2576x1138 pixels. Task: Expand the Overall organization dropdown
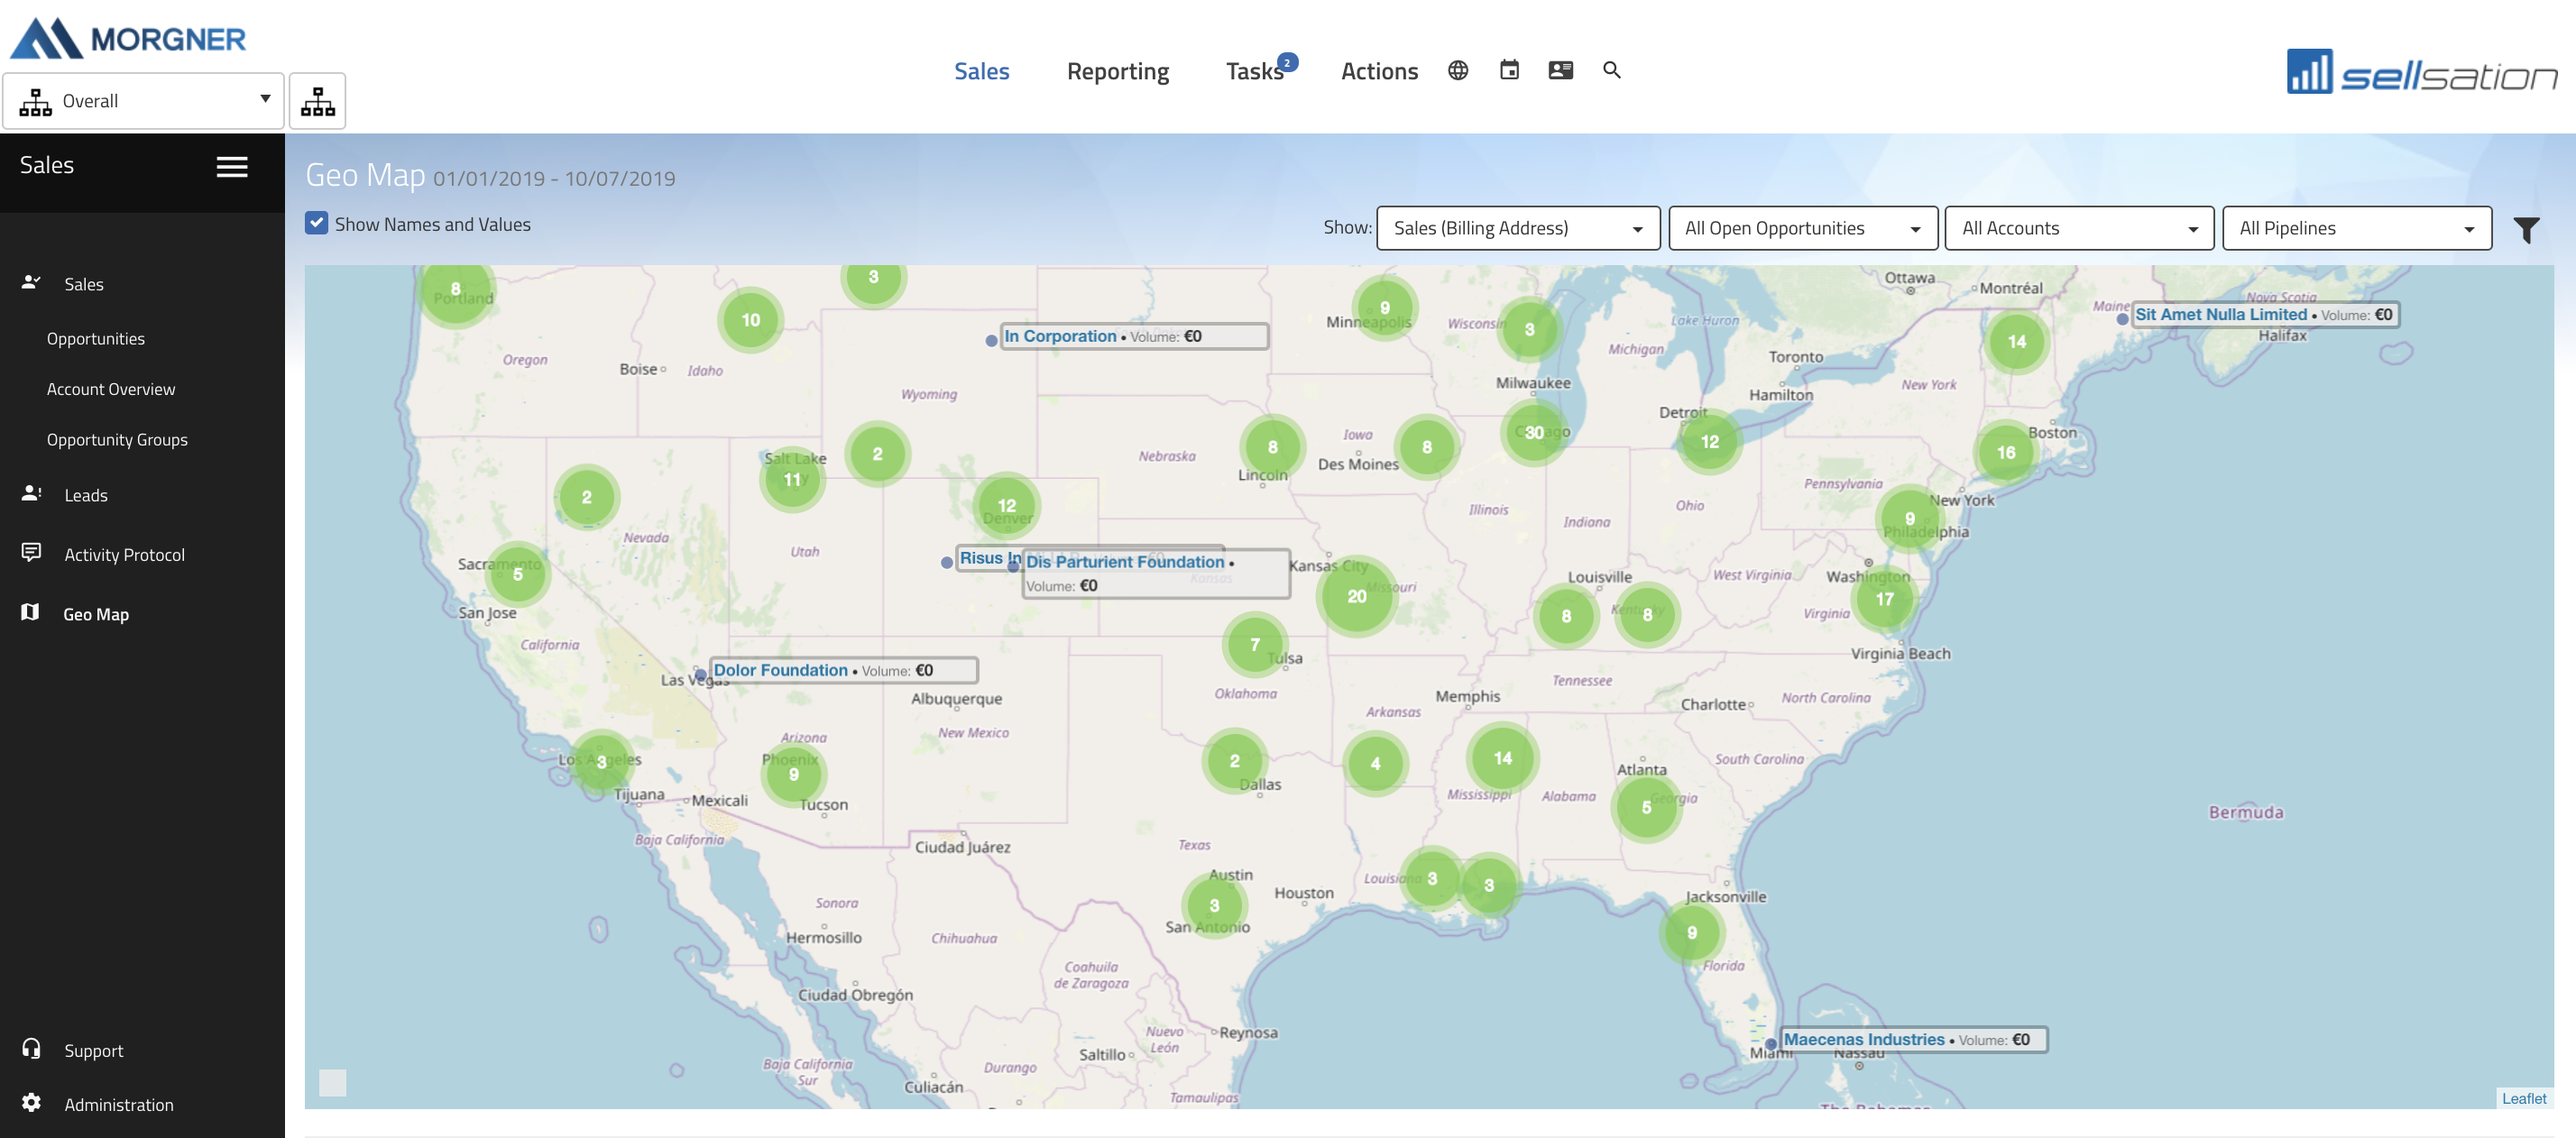pyautogui.click(x=144, y=101)
